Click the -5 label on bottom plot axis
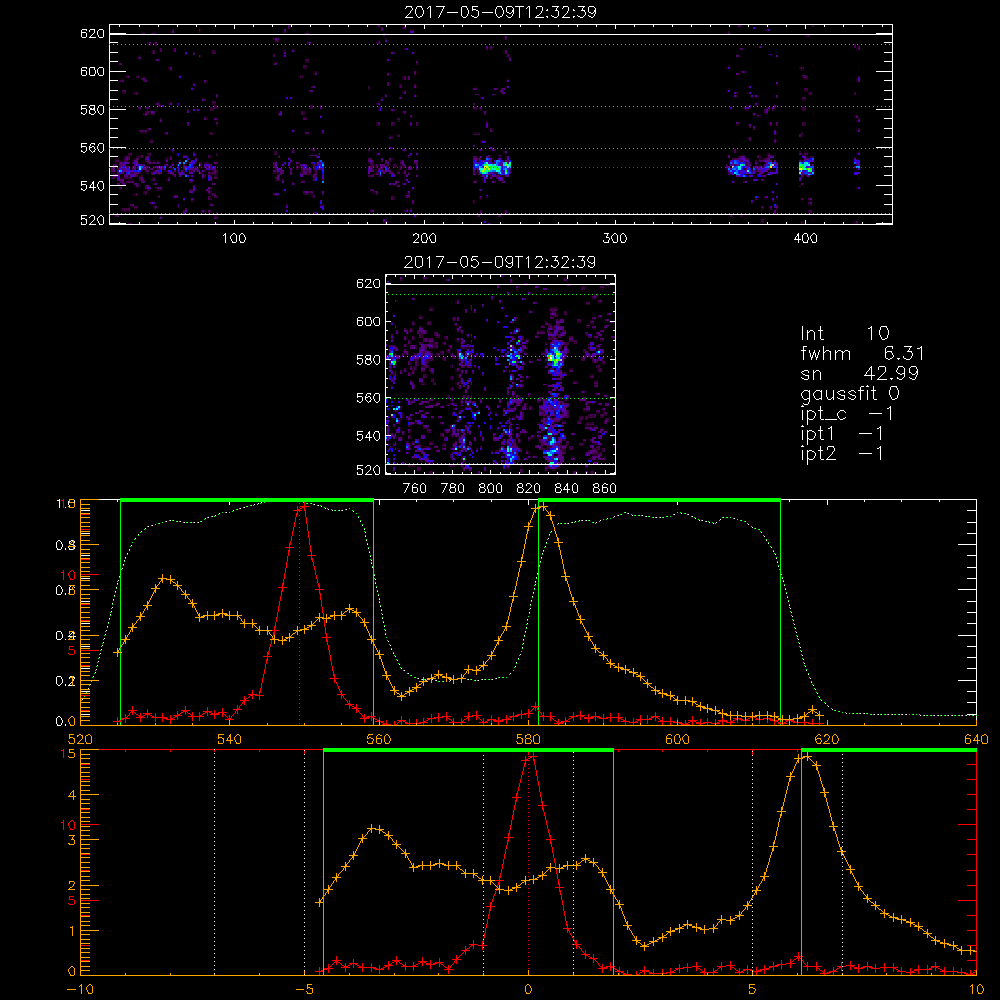The image size is (1000, 1000). pos(304,989)
